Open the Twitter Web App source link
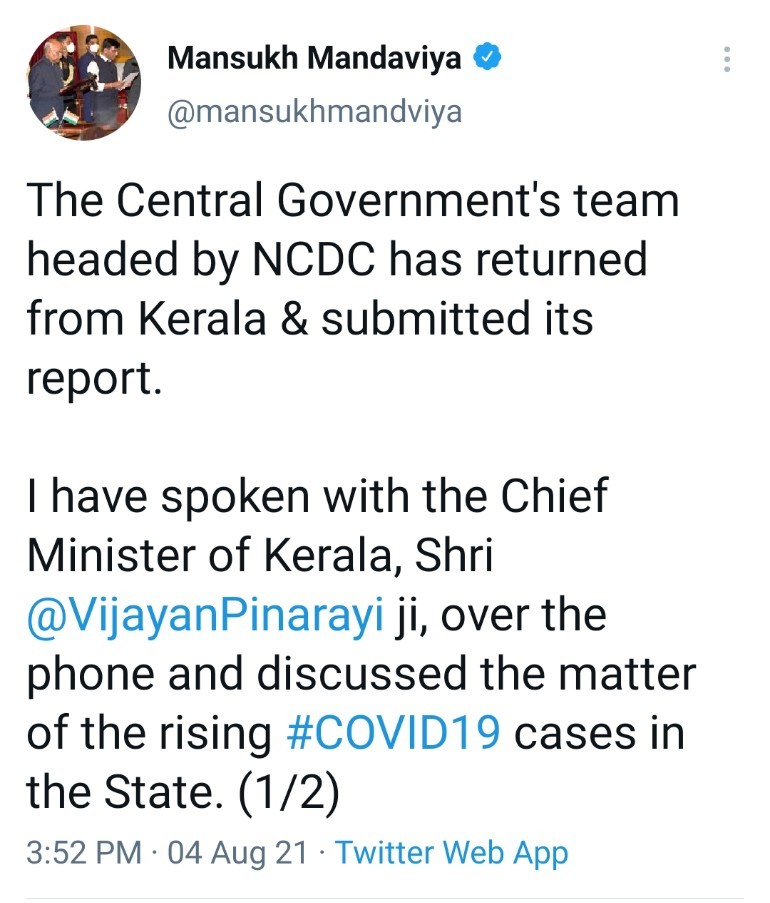 tap(451, 853)
